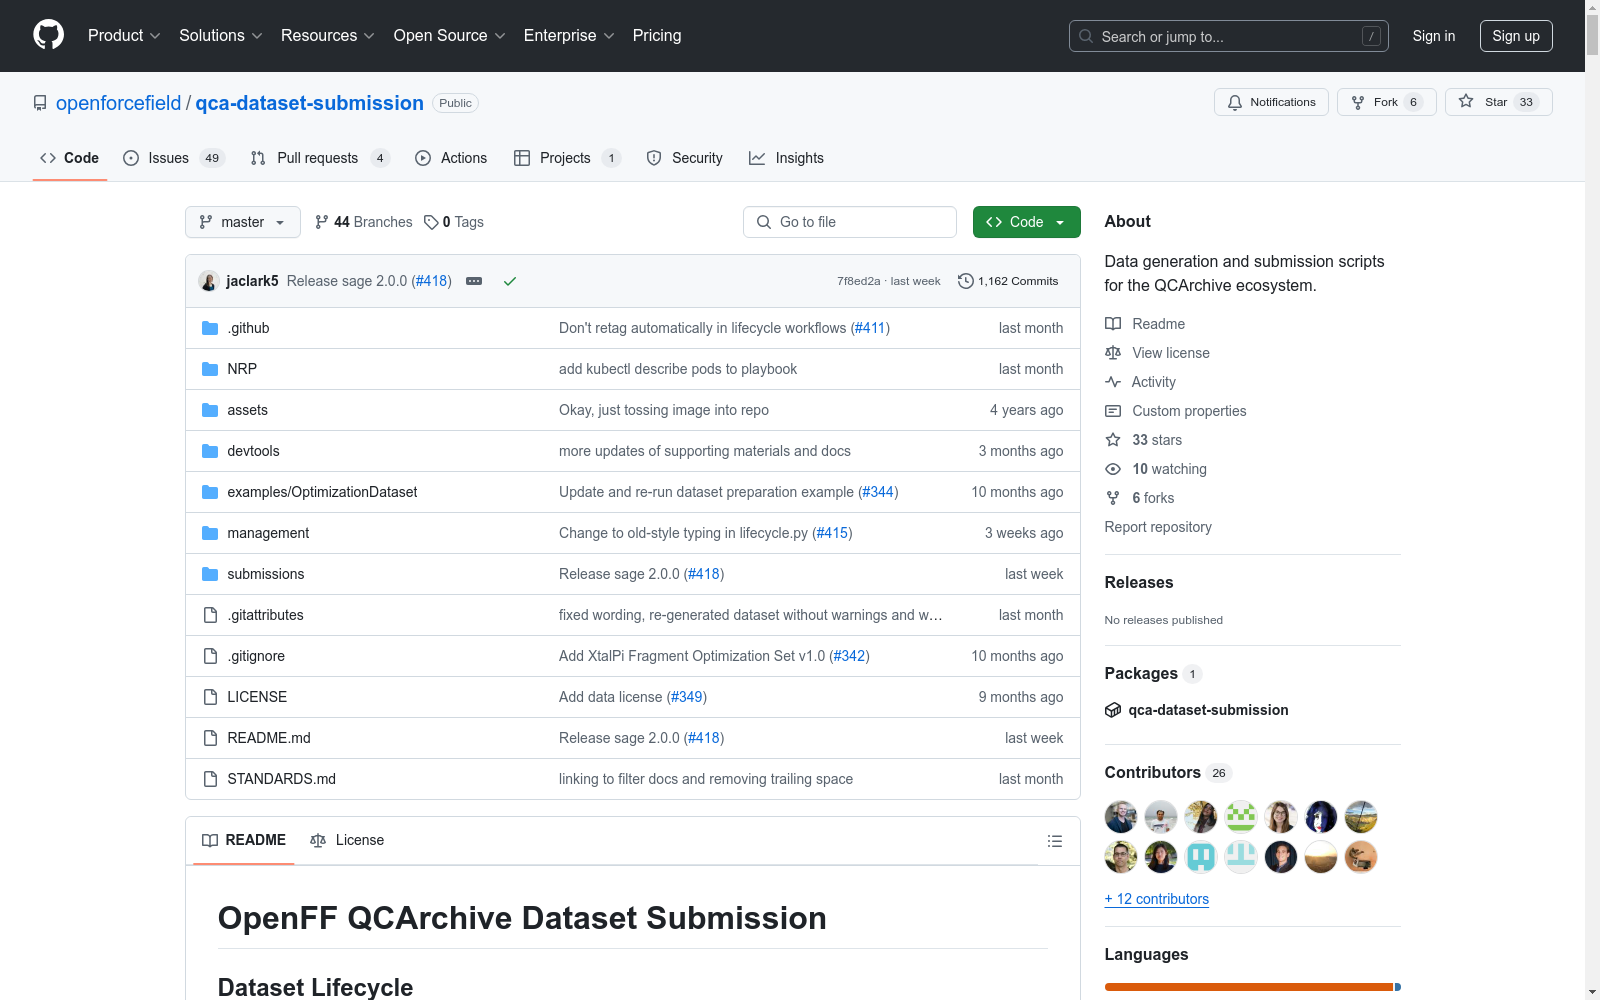Open the devtools folder

253,451
